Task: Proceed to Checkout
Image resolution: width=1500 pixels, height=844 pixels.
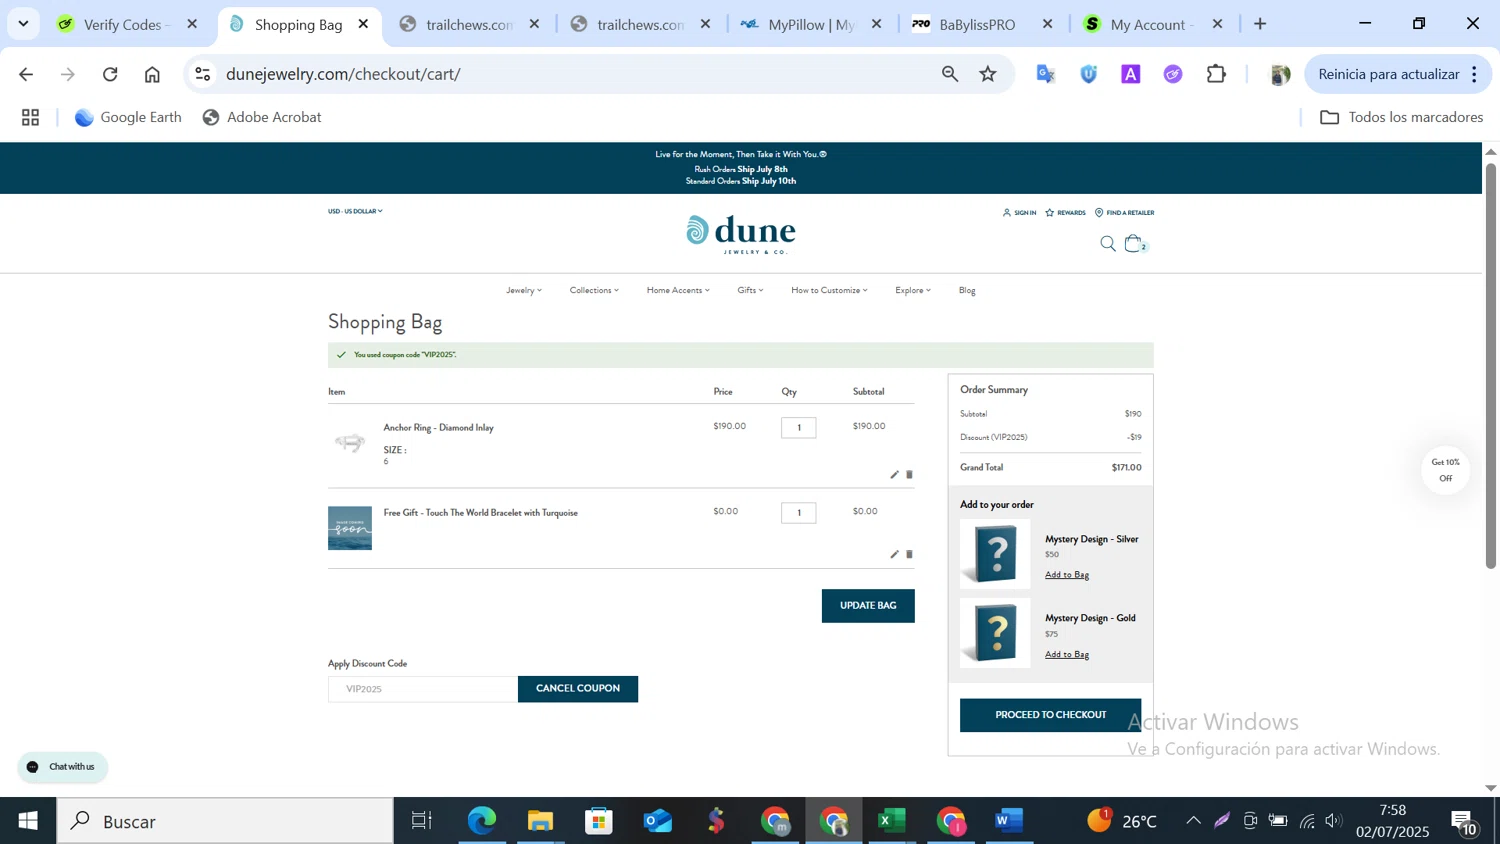Action: tap(1050, 715)
